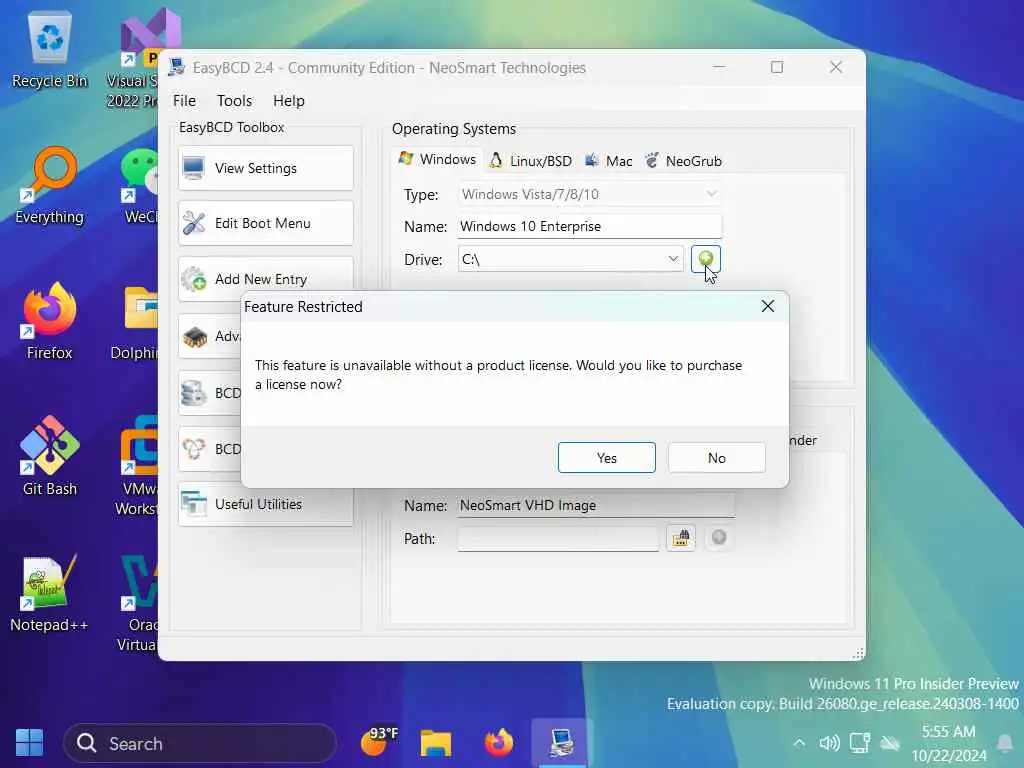Screen dimensions: 1024x768
Task: Click Yes to purchase a license
Action: coord(606,458)
